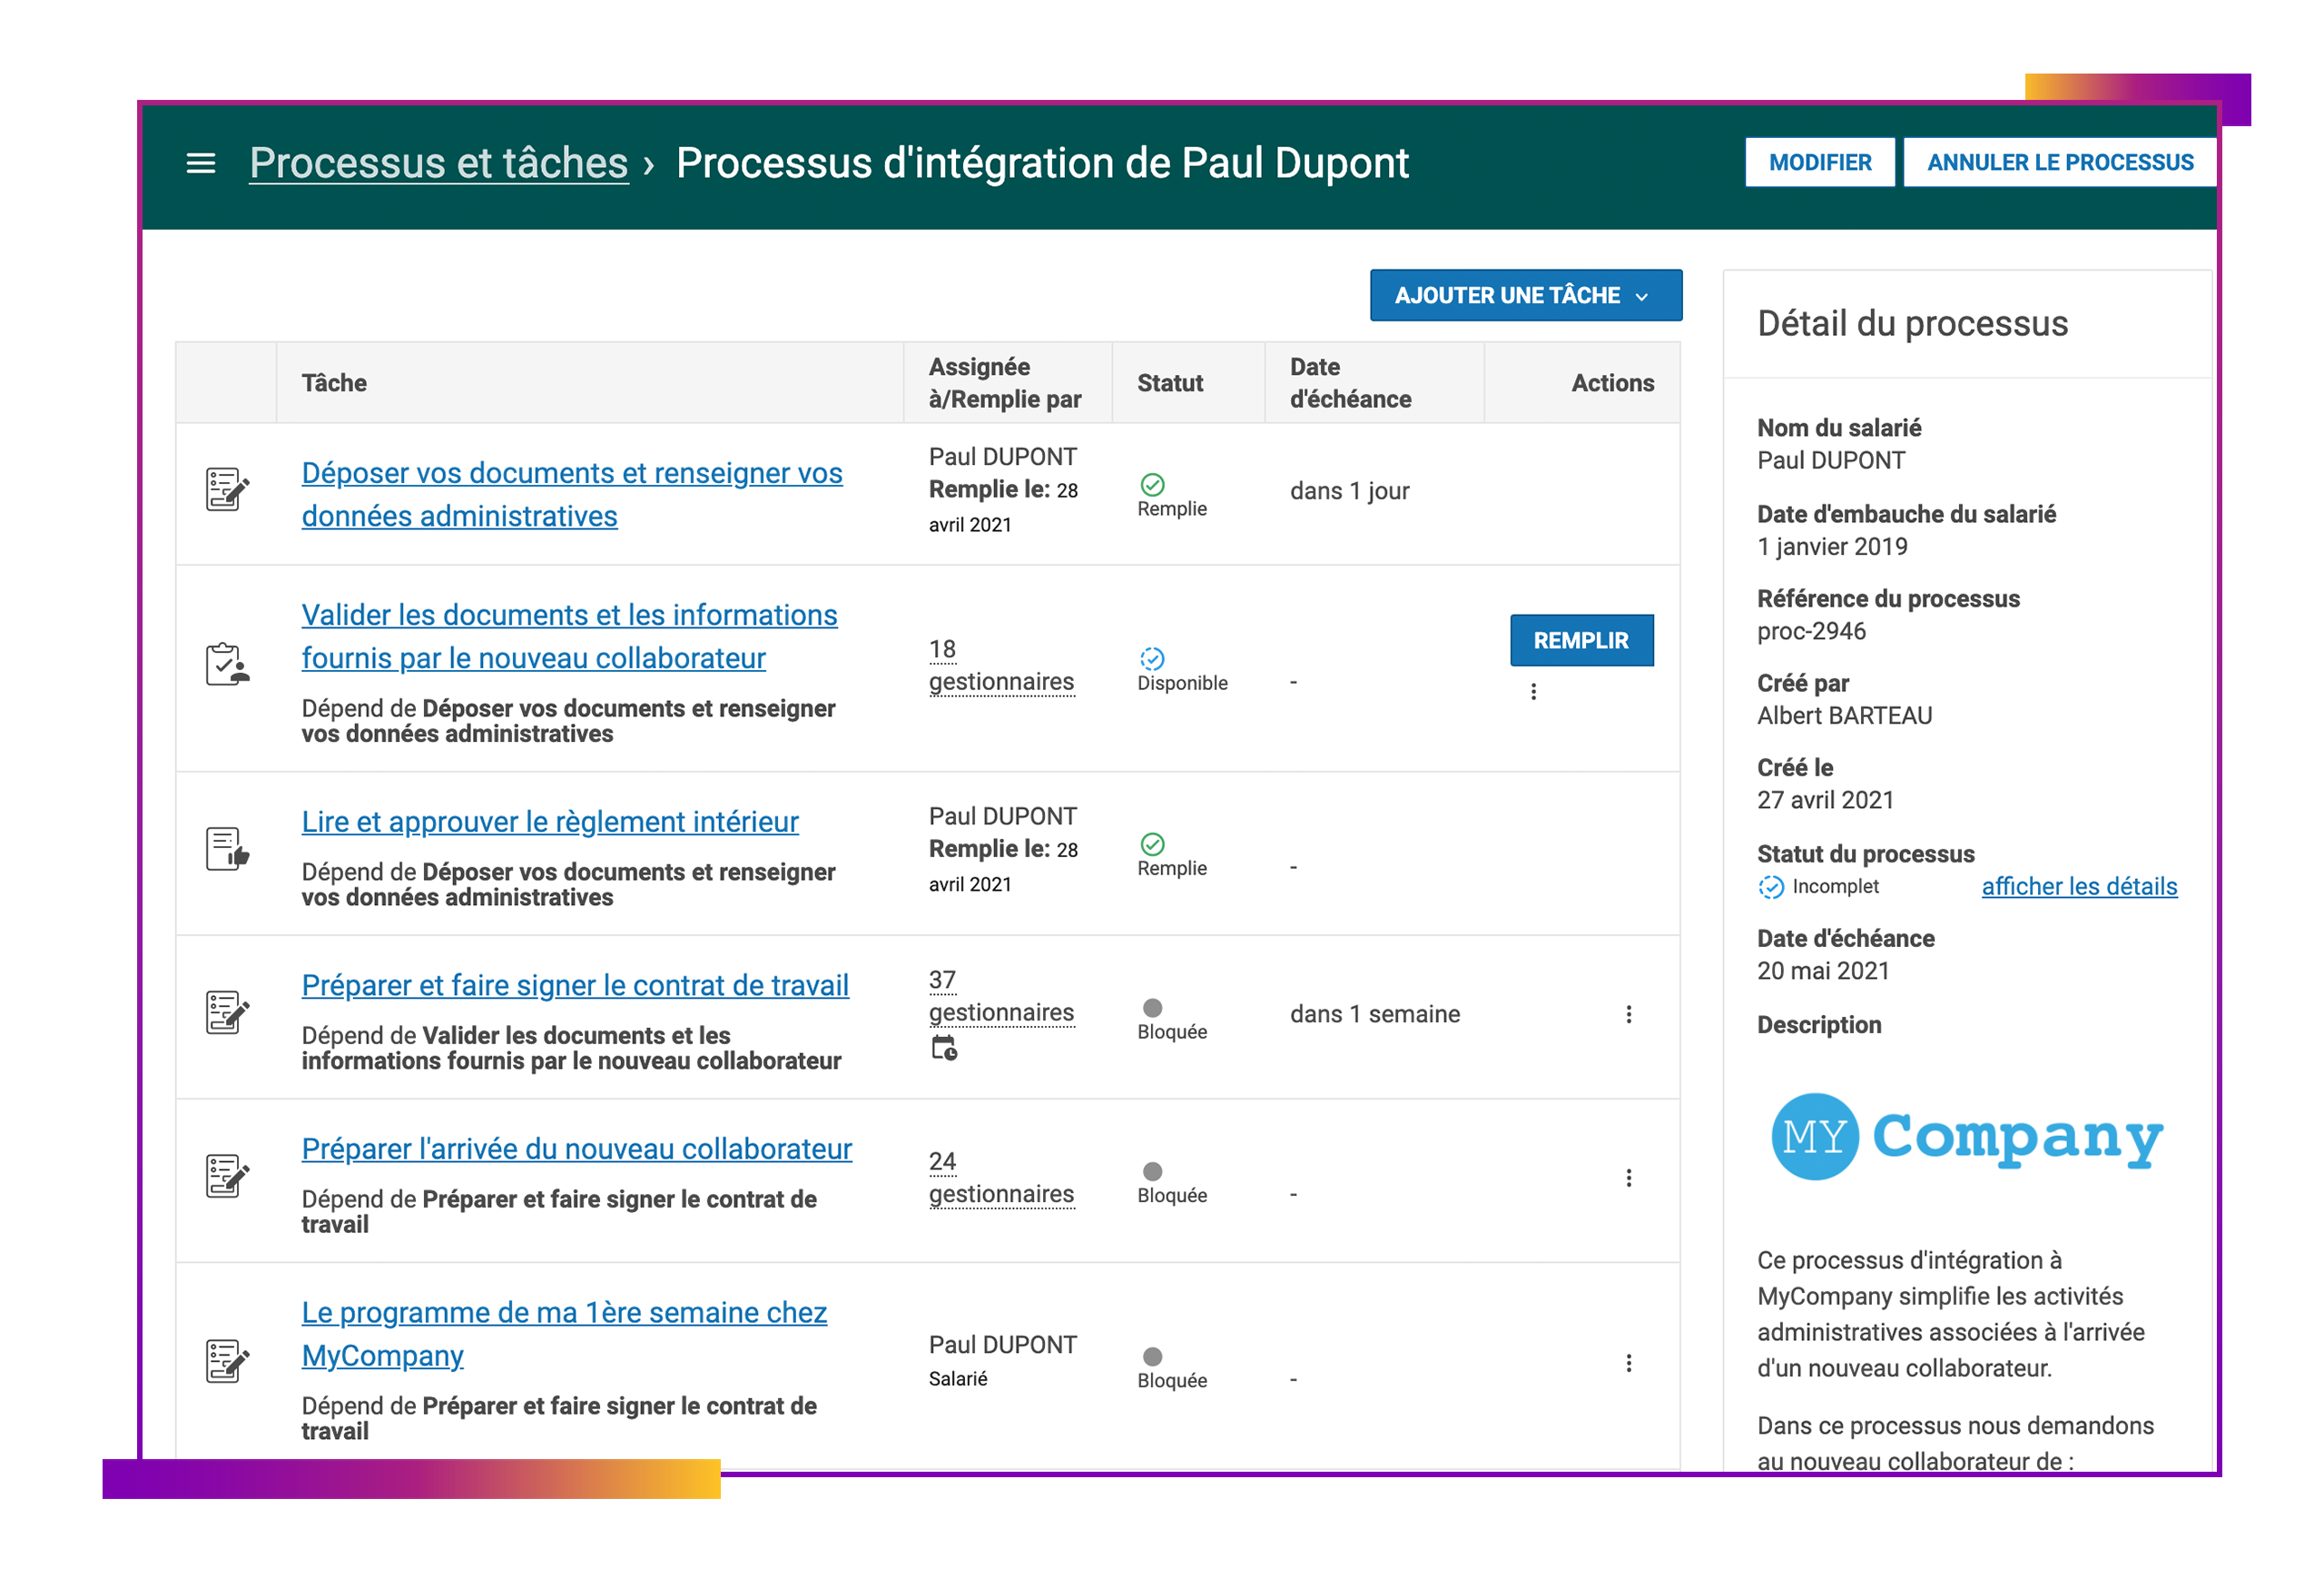Screen dimensions: 2324x1578
Task: Click form icon beside Déposer vos documents task
Action: tap(227, 490)
